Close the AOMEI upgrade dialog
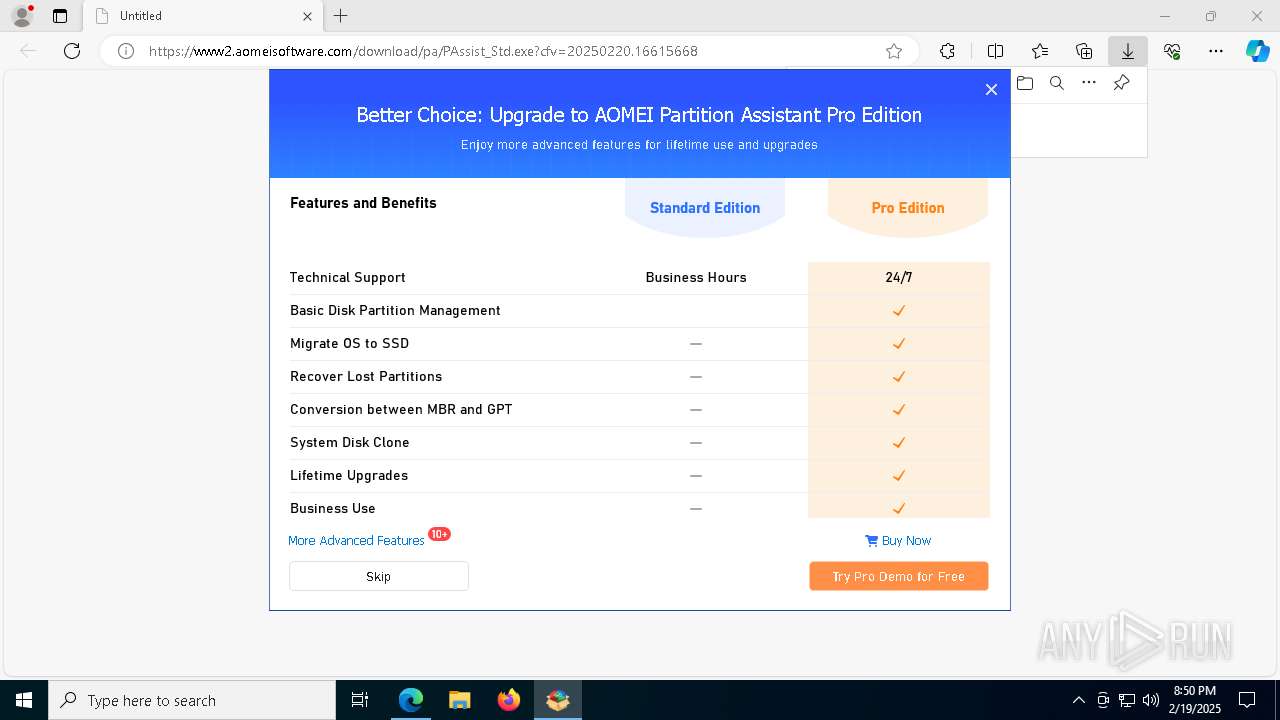This screenshot has width=1280, height=720. pos(991,90)
